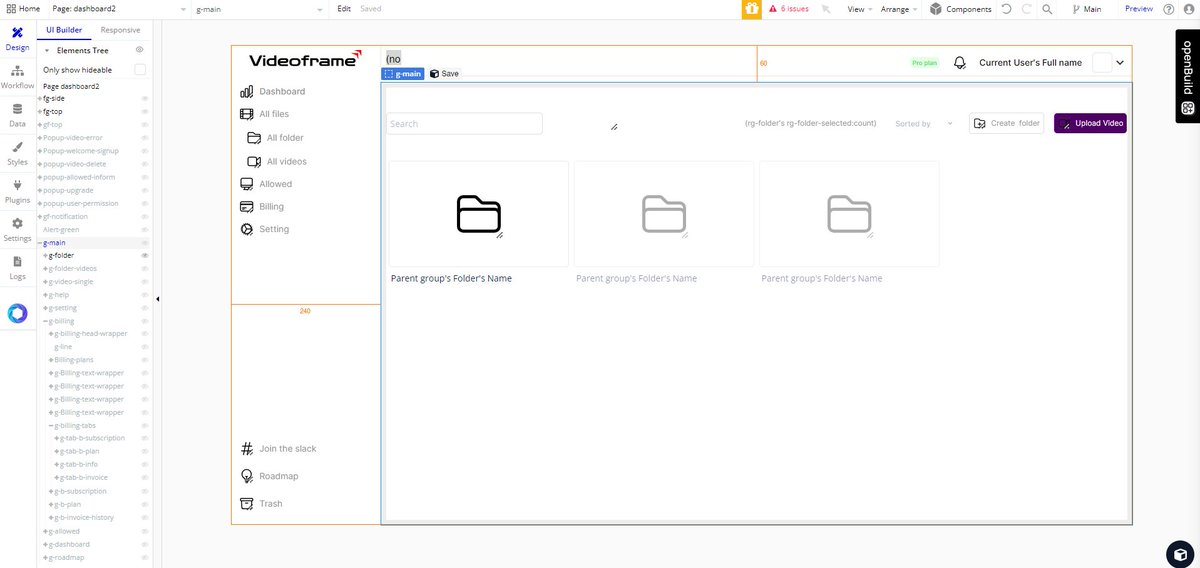Select the All files item on canvas
The image size is (1200, 568).
click(264, 114)
